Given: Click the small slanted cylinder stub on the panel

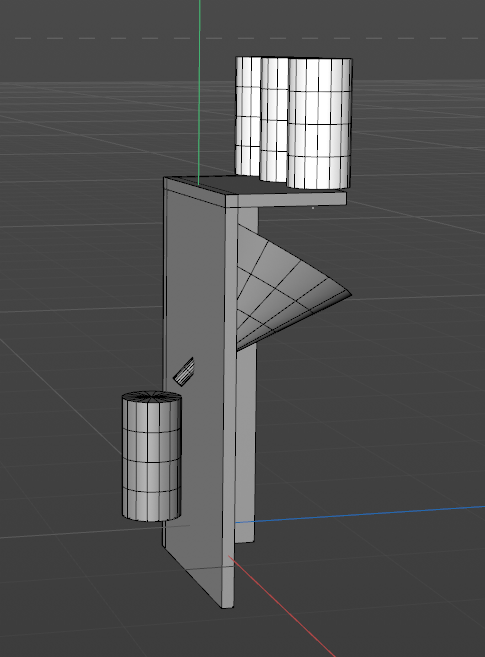Looking at the screenshot, I should tap(184, 372).
